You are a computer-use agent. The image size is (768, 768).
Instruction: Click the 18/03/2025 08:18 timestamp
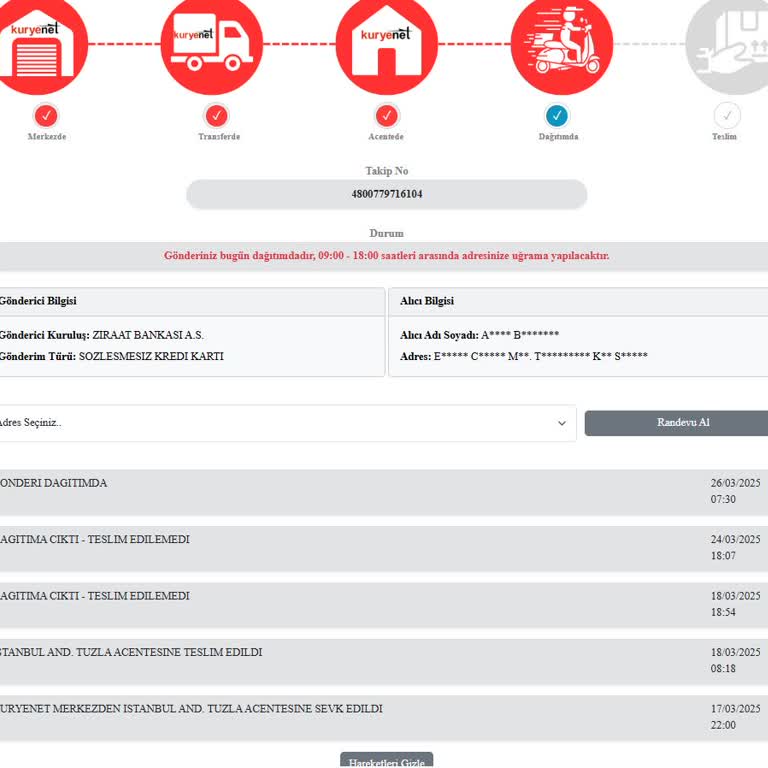click(735, 660)
